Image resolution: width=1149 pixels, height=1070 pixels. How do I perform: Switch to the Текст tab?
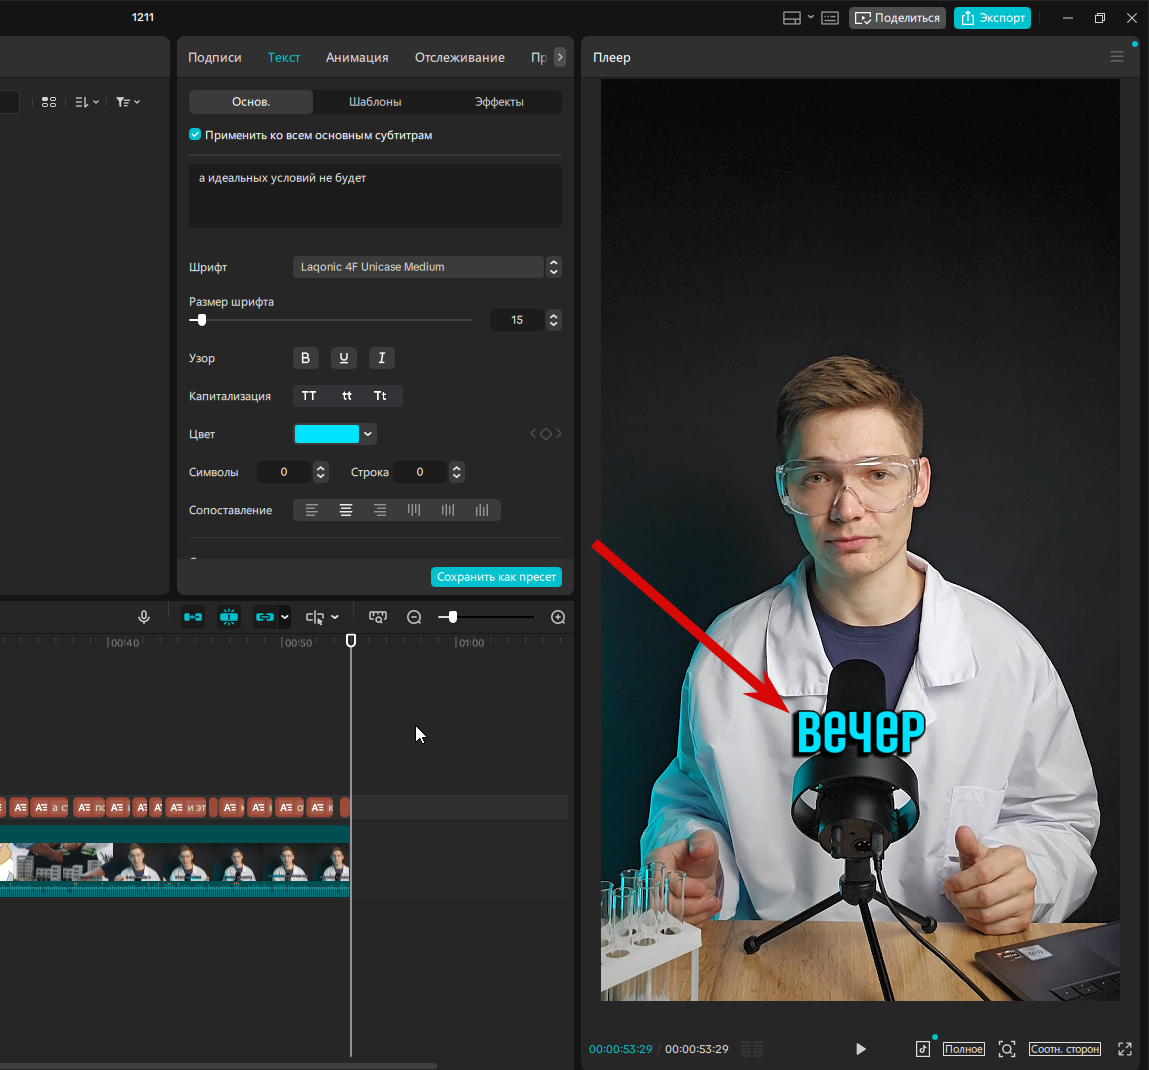click(284, 57)
